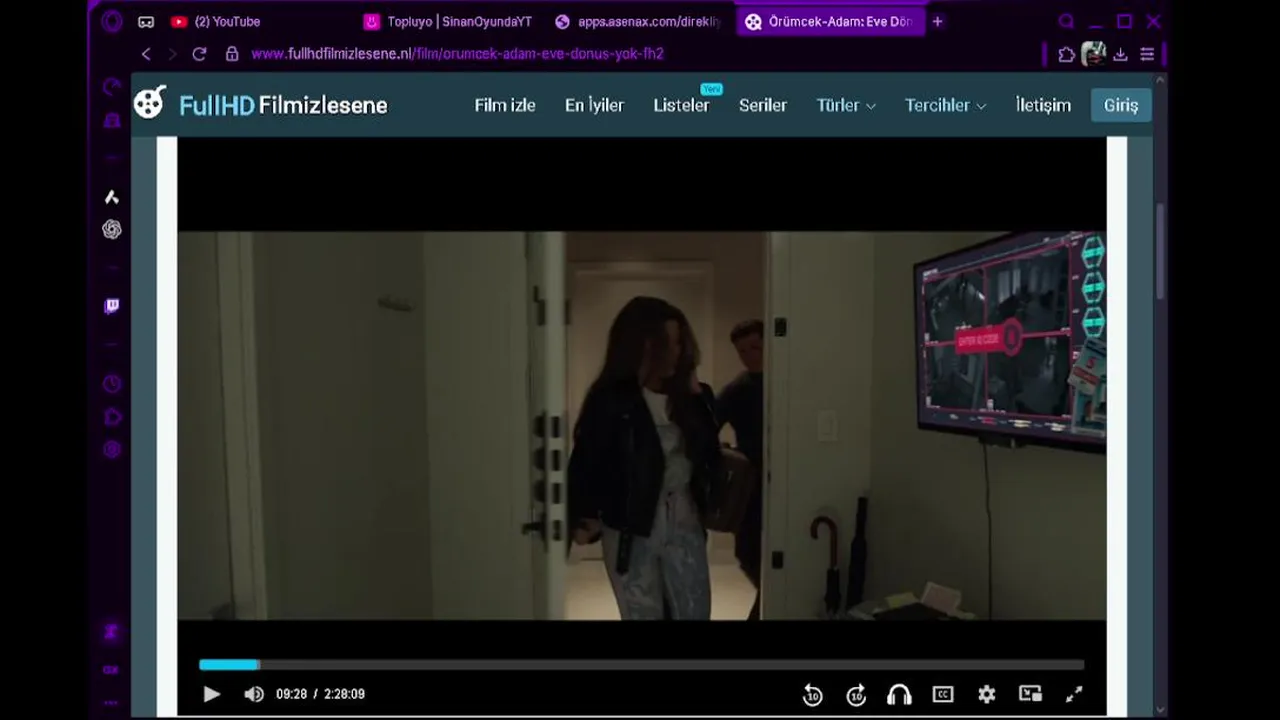The height and width of the screenshot is (720, 1280).
Task: Go back to the previous page
Action: click(146, 54)
